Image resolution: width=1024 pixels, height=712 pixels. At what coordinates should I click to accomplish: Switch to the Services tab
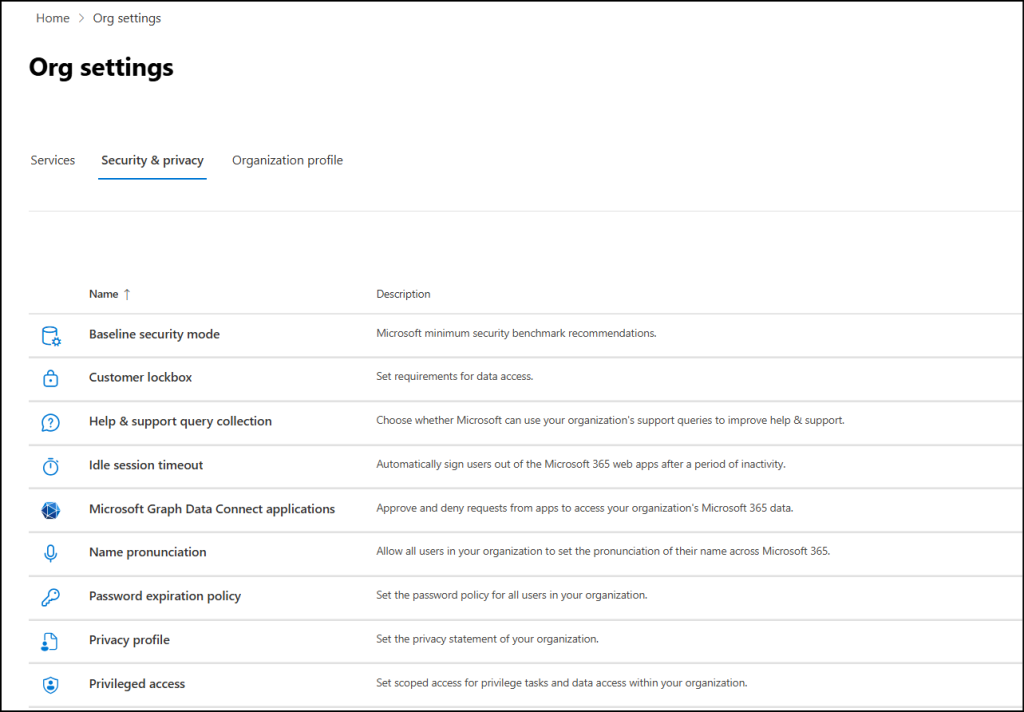pos(53,160)
